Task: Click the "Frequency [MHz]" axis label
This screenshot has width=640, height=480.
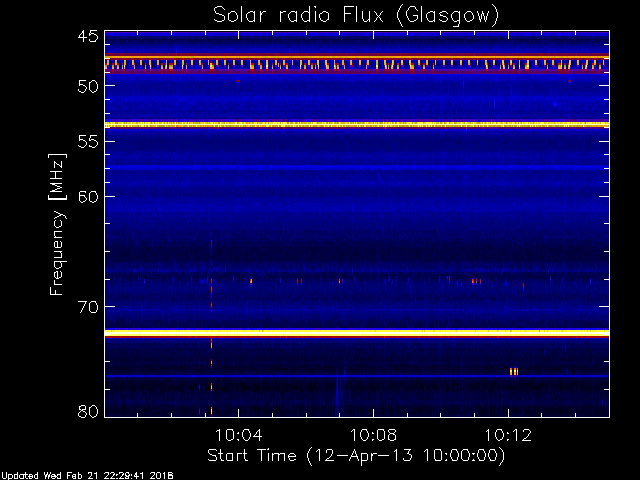Action: [x=57, y=224]
